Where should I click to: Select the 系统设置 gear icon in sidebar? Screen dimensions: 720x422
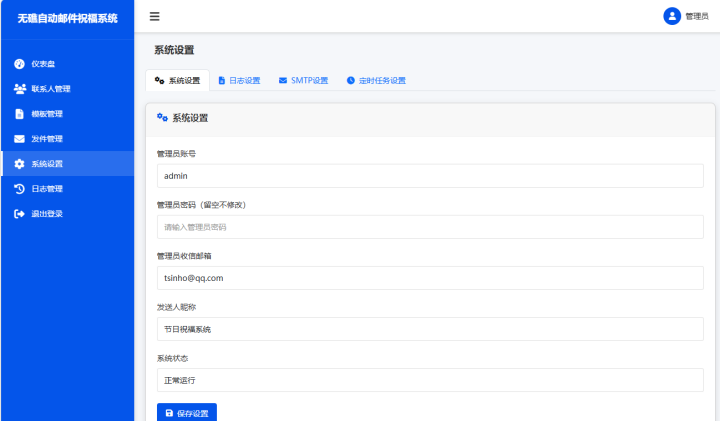[19, 164]
